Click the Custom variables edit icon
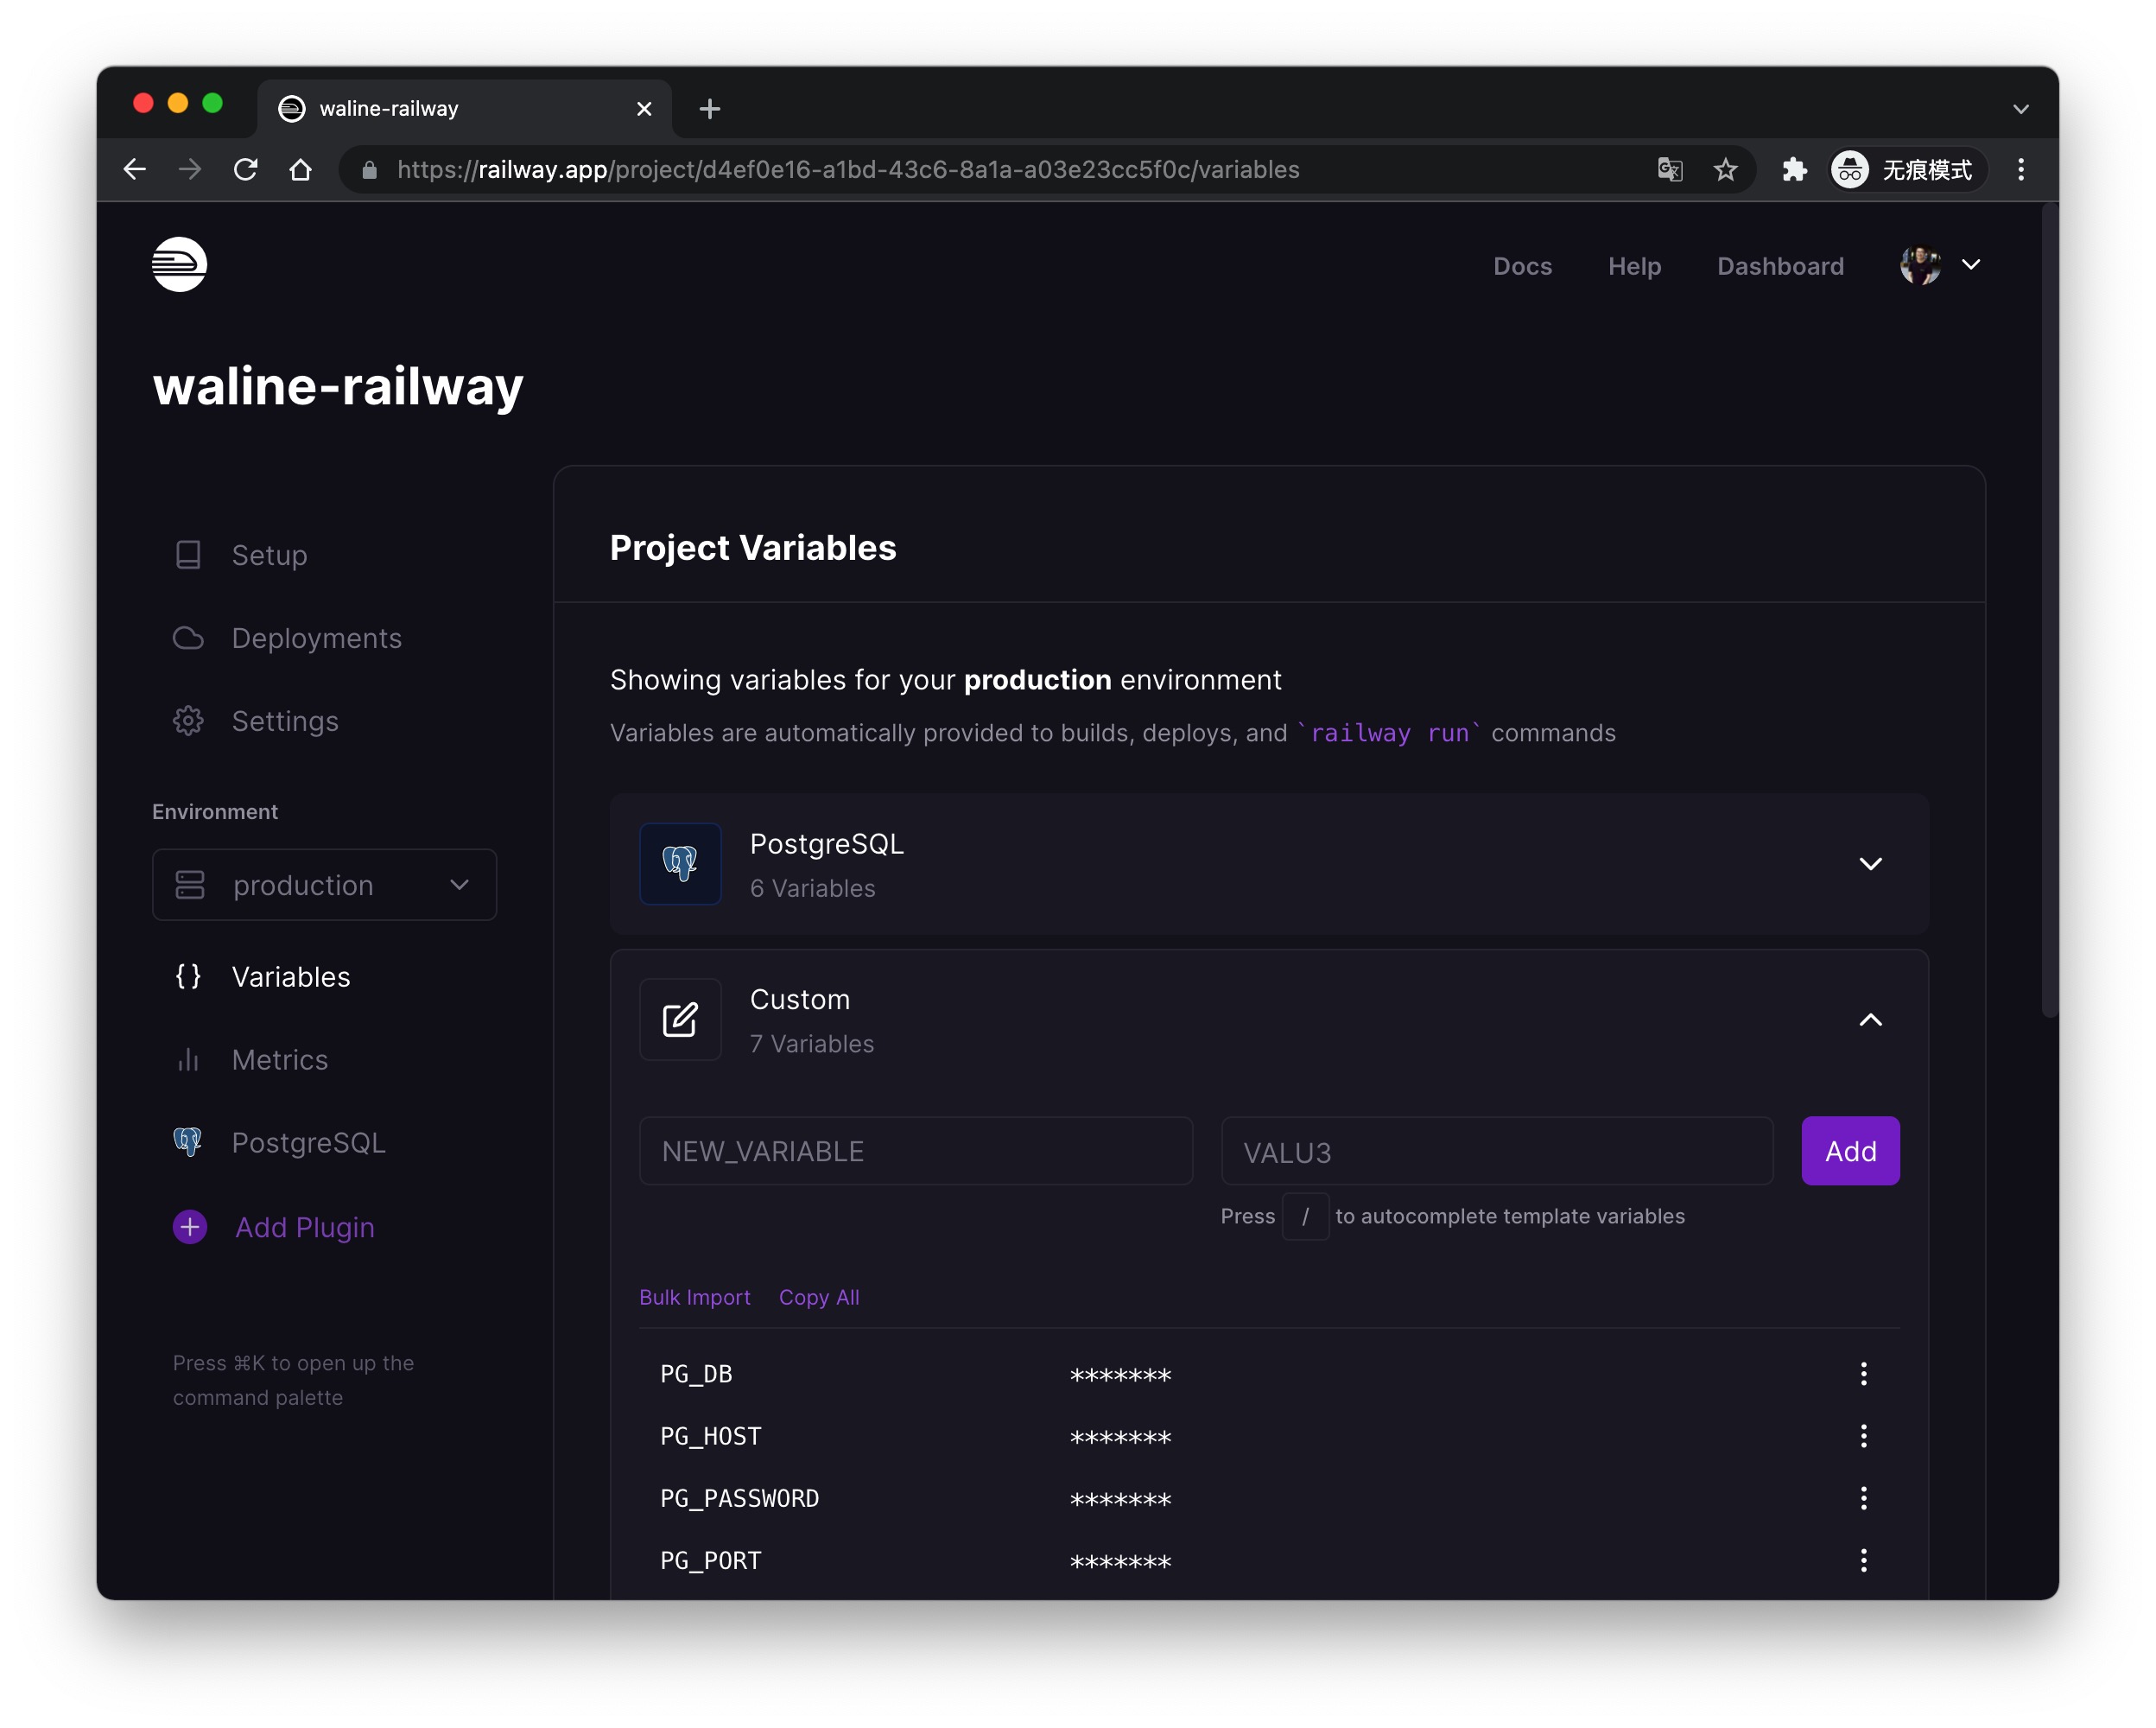Image resolution: width=2156 pixels, height=1728 pixels. tap(680, 1019)
